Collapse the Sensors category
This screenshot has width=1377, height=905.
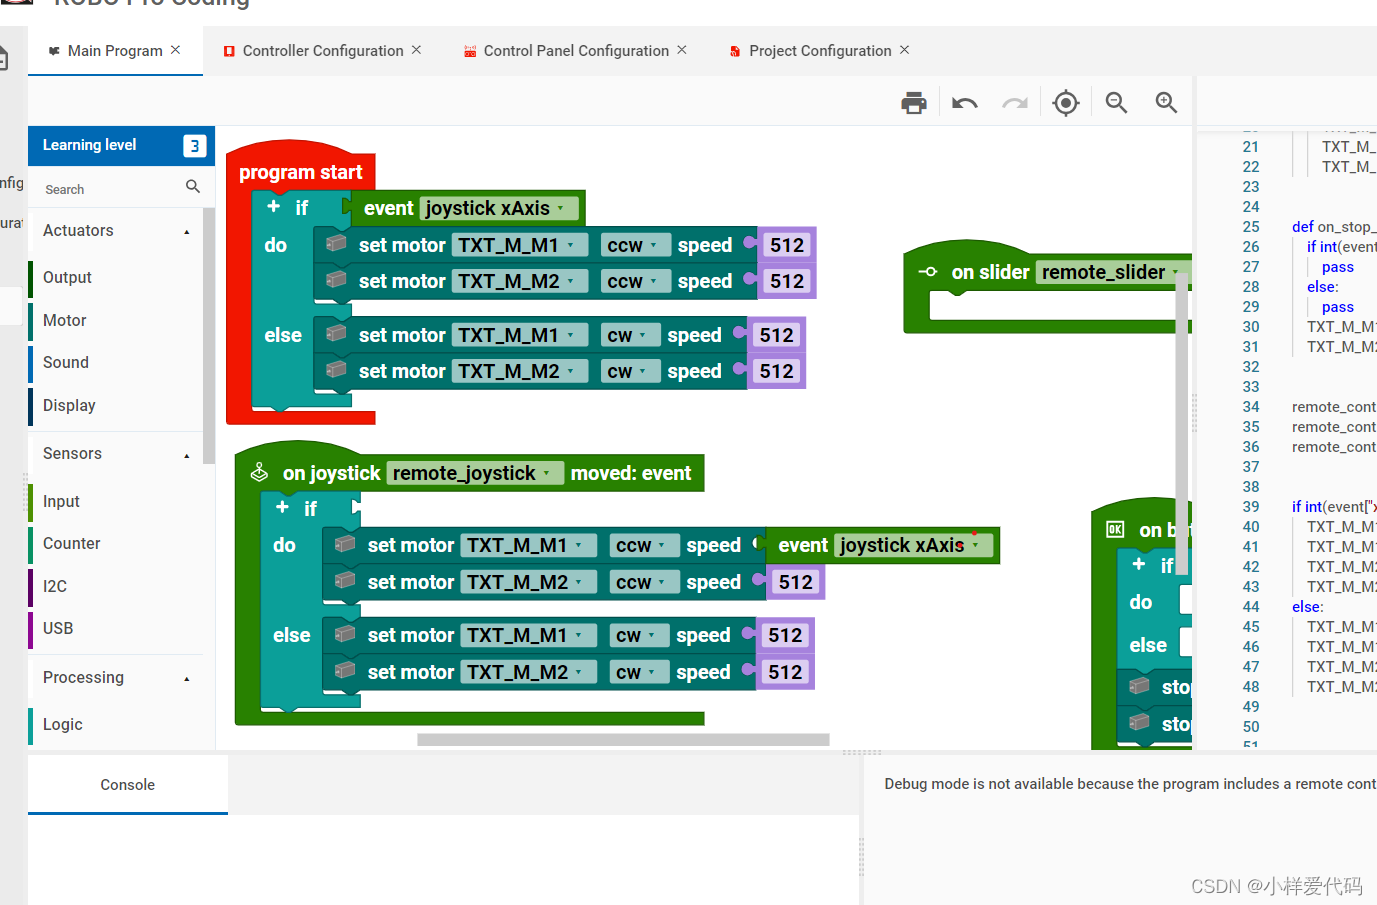186,455
